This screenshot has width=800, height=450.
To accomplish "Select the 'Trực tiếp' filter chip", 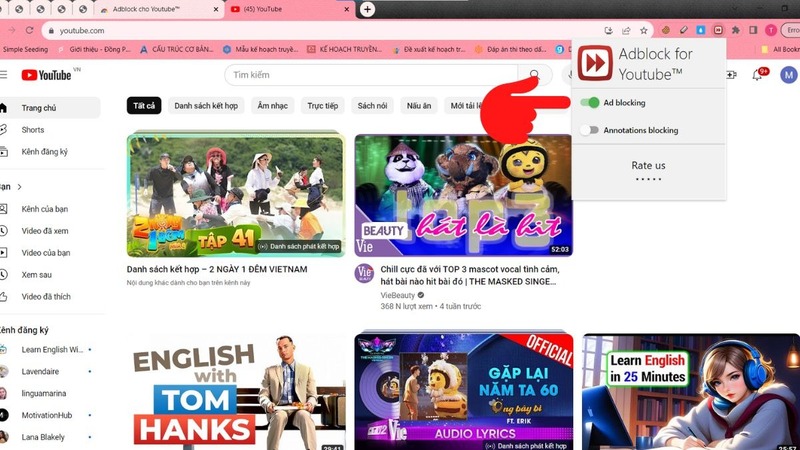I will 322,106.
